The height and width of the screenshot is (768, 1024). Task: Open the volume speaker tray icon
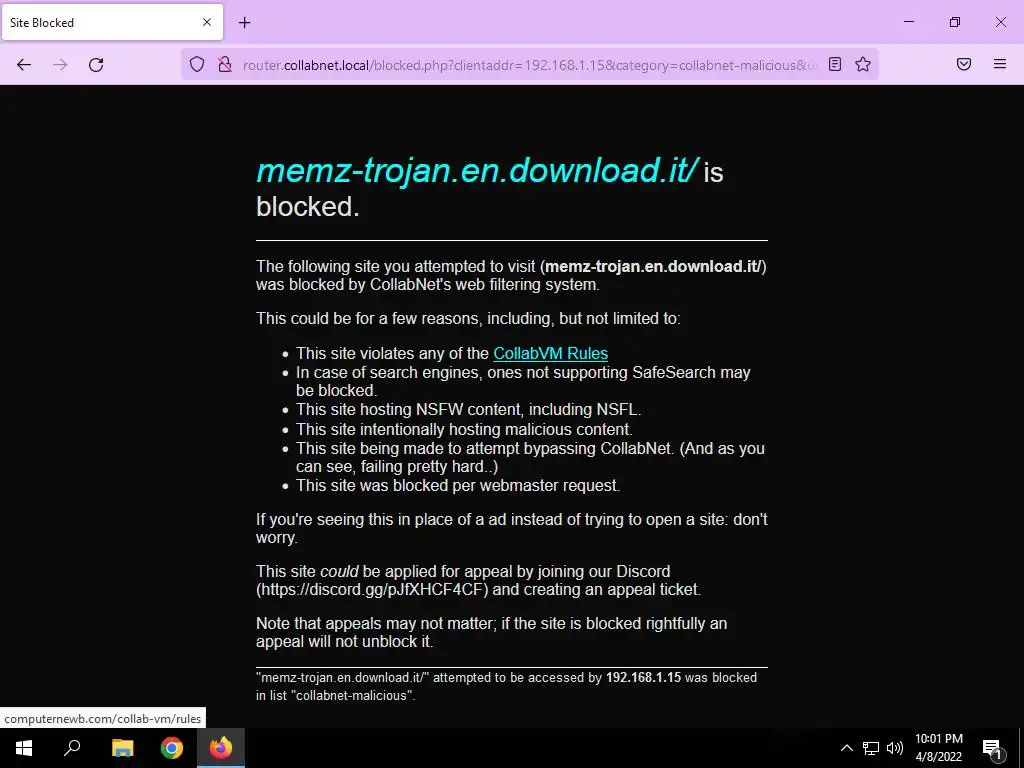tap(895, 748)
